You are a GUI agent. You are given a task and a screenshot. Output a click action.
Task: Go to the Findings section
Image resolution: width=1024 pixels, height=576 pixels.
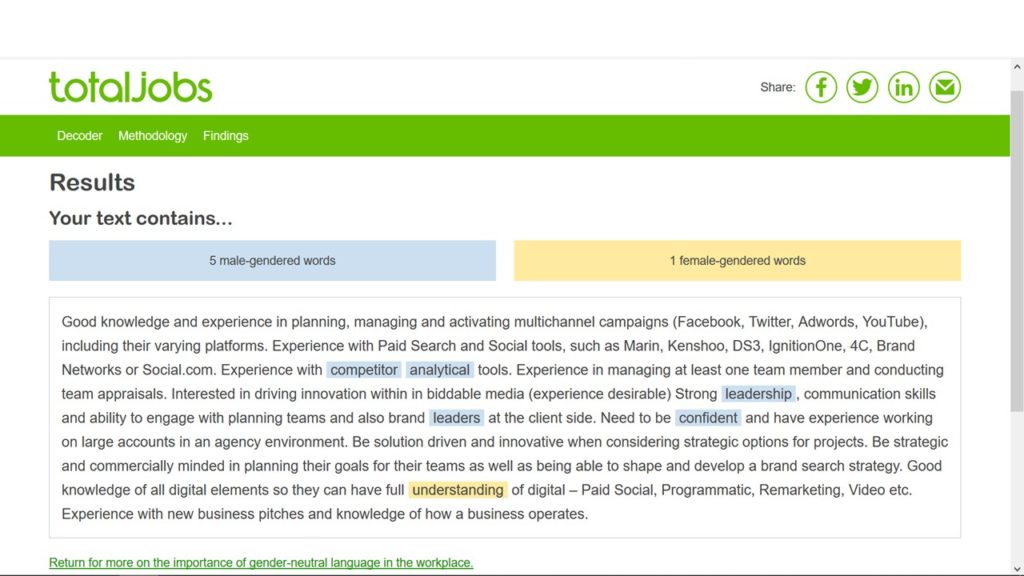[x=226, y=136]
